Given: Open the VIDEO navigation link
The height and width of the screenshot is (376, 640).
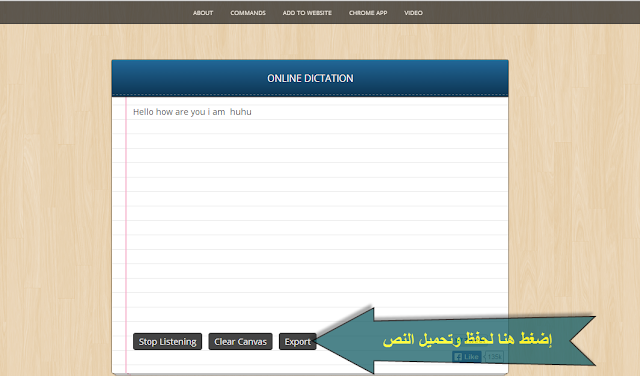Looking at the screenshot, I should (413, 13).
